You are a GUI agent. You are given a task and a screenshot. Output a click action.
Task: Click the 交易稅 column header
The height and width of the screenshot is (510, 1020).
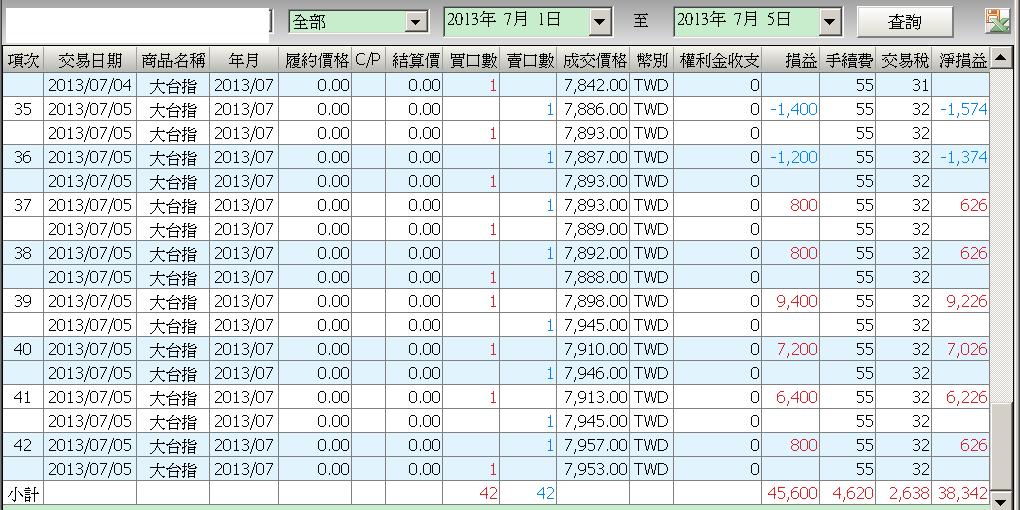point(904,60)
